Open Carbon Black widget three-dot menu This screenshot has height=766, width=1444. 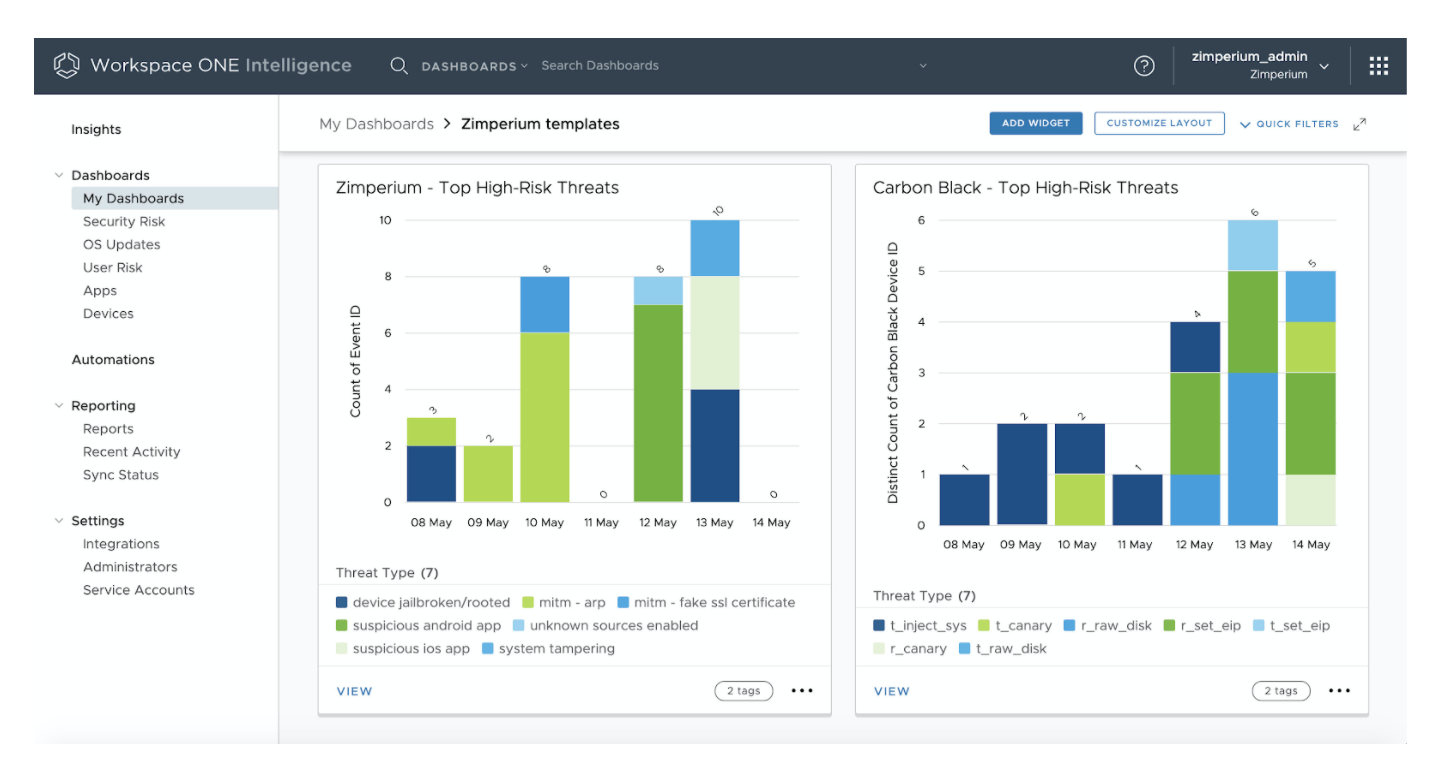1340,691
